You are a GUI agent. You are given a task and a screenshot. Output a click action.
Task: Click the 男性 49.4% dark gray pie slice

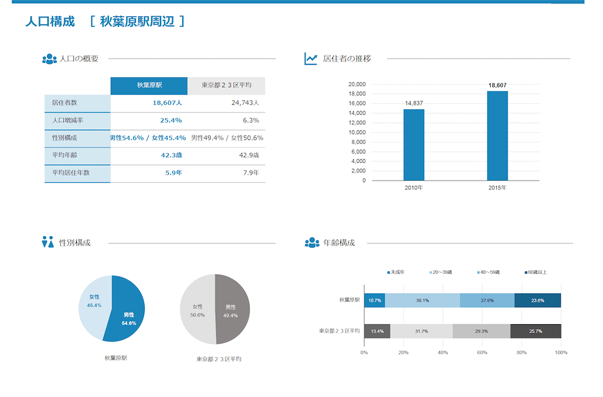click(x=233, y=310)
